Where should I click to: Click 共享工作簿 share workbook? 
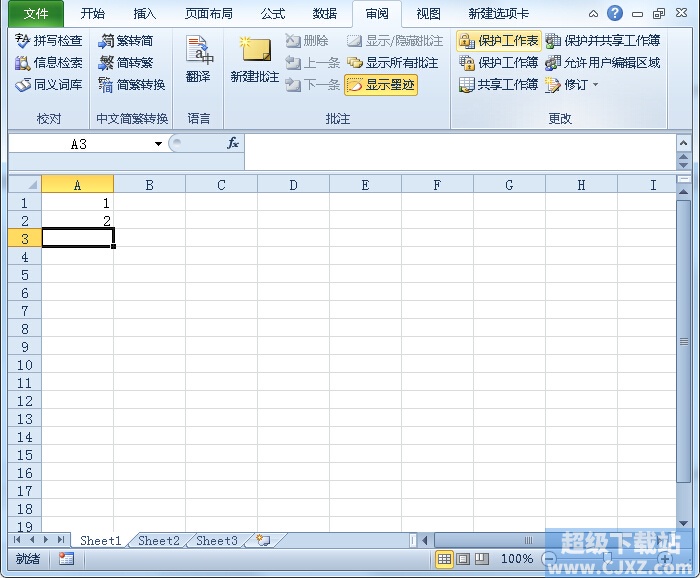coord(499,84)
